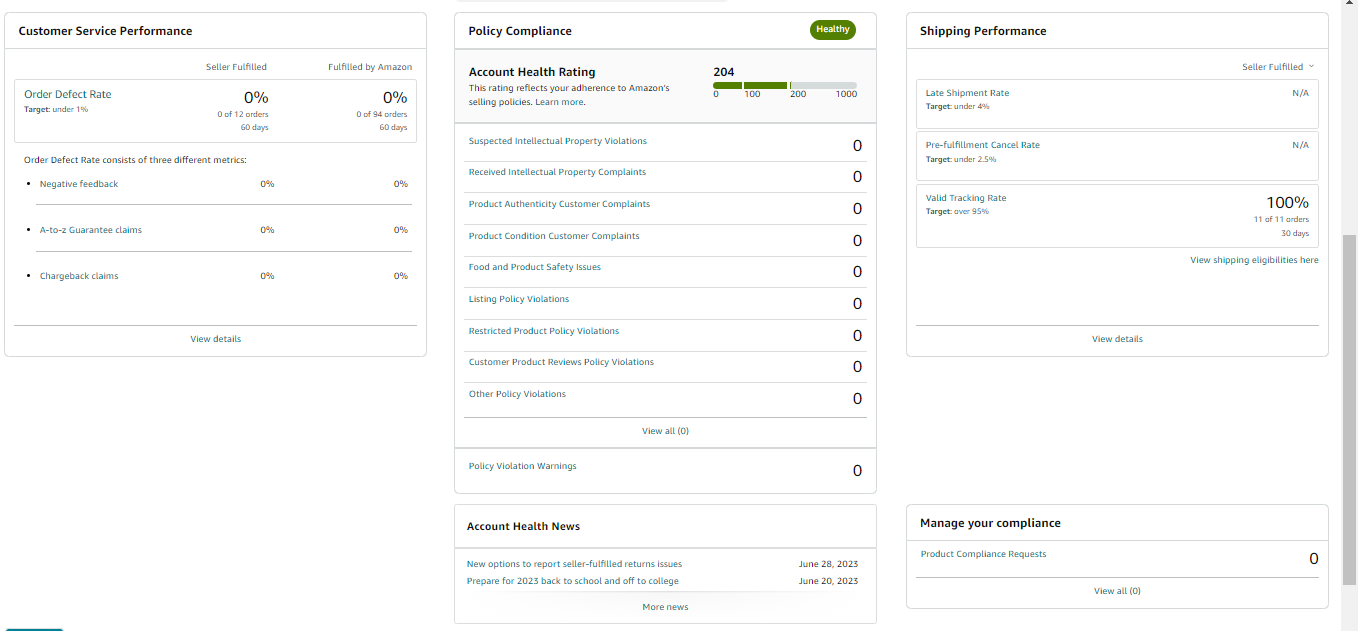The height and width of the screenshot is (631, 1358).
Task: Click the green Healthy status badge
Action: 833,30
